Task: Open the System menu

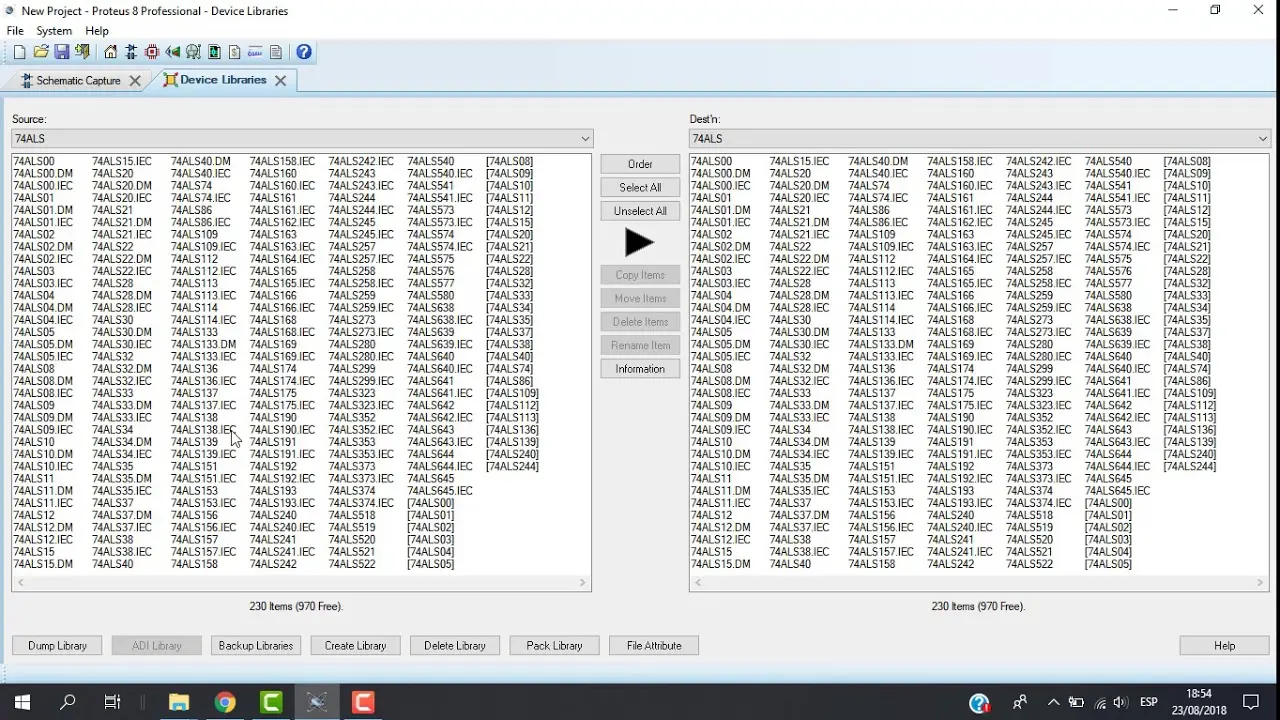Action: [x=54, y=31]
